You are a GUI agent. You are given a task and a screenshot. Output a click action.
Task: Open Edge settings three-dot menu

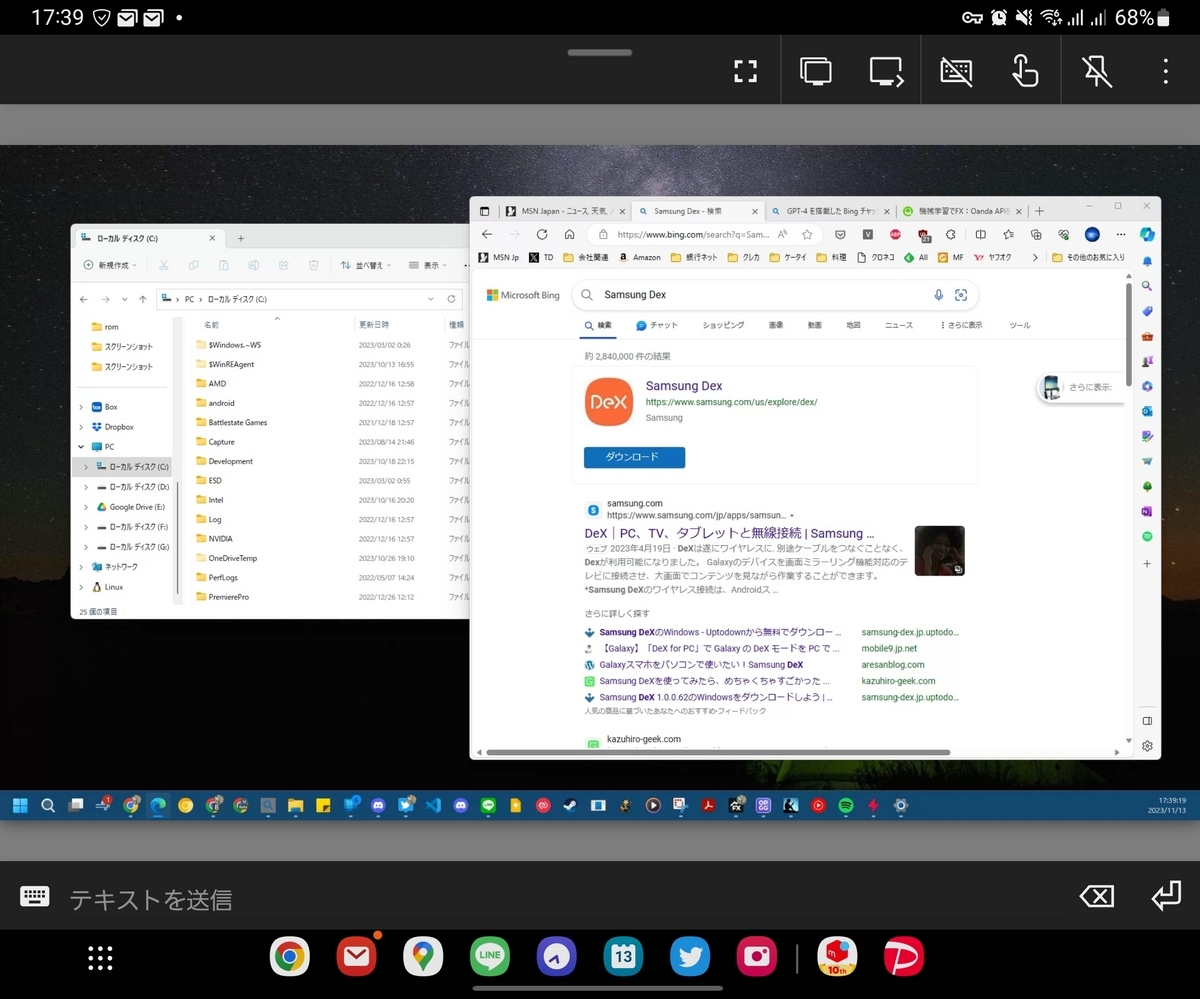coord(1119,234)
